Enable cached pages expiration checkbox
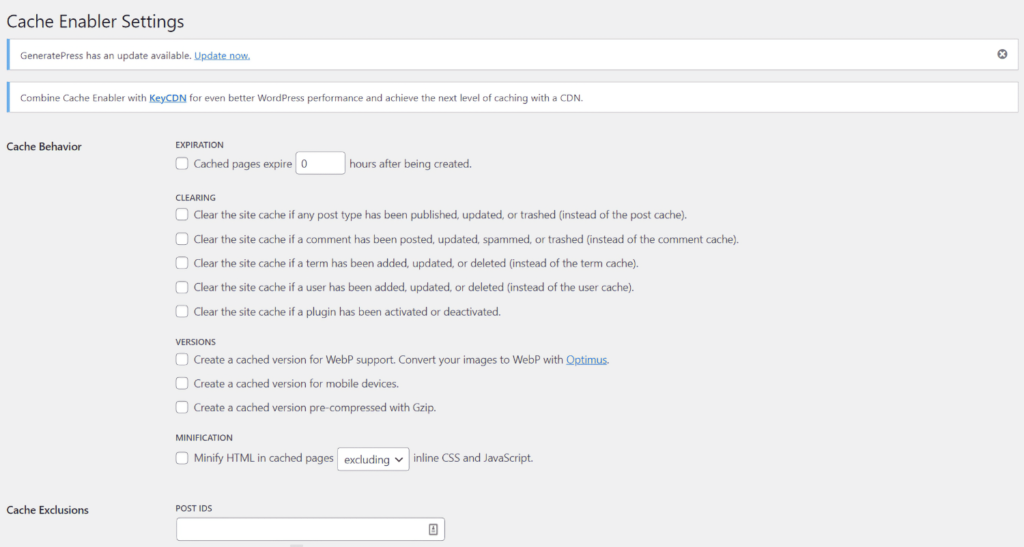The image size is (1024, 547). coord(182,164)
